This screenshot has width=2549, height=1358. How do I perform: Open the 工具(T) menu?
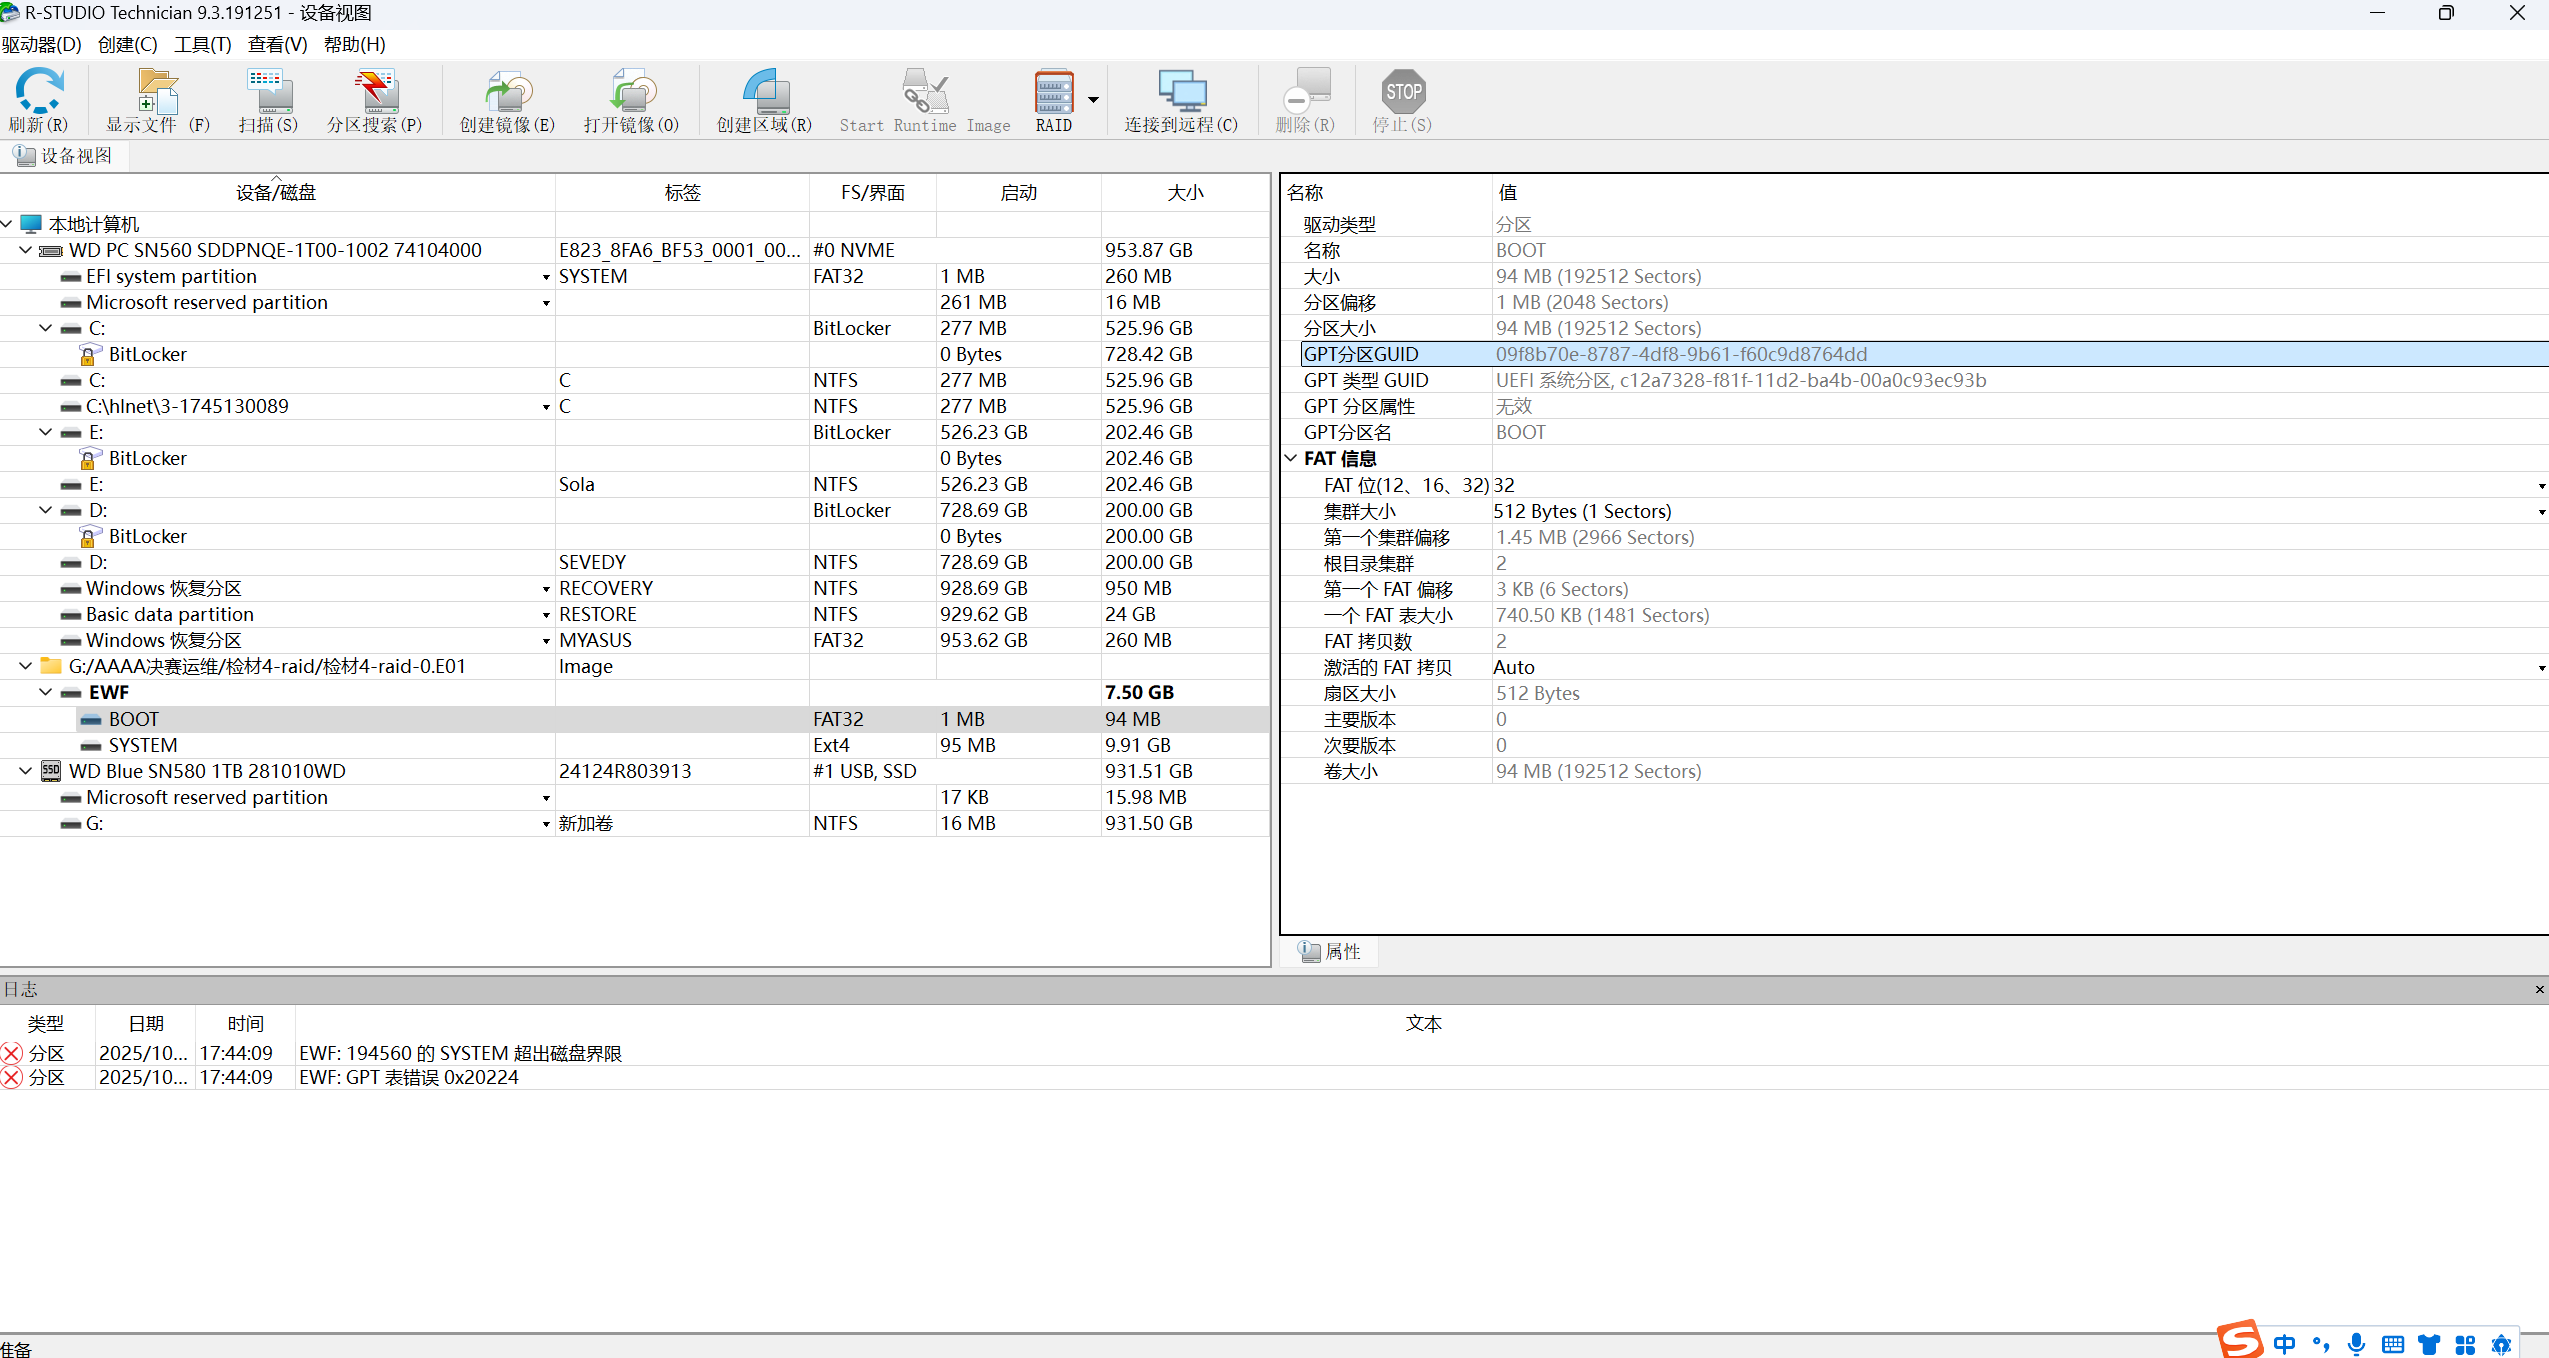coord(202,44)
